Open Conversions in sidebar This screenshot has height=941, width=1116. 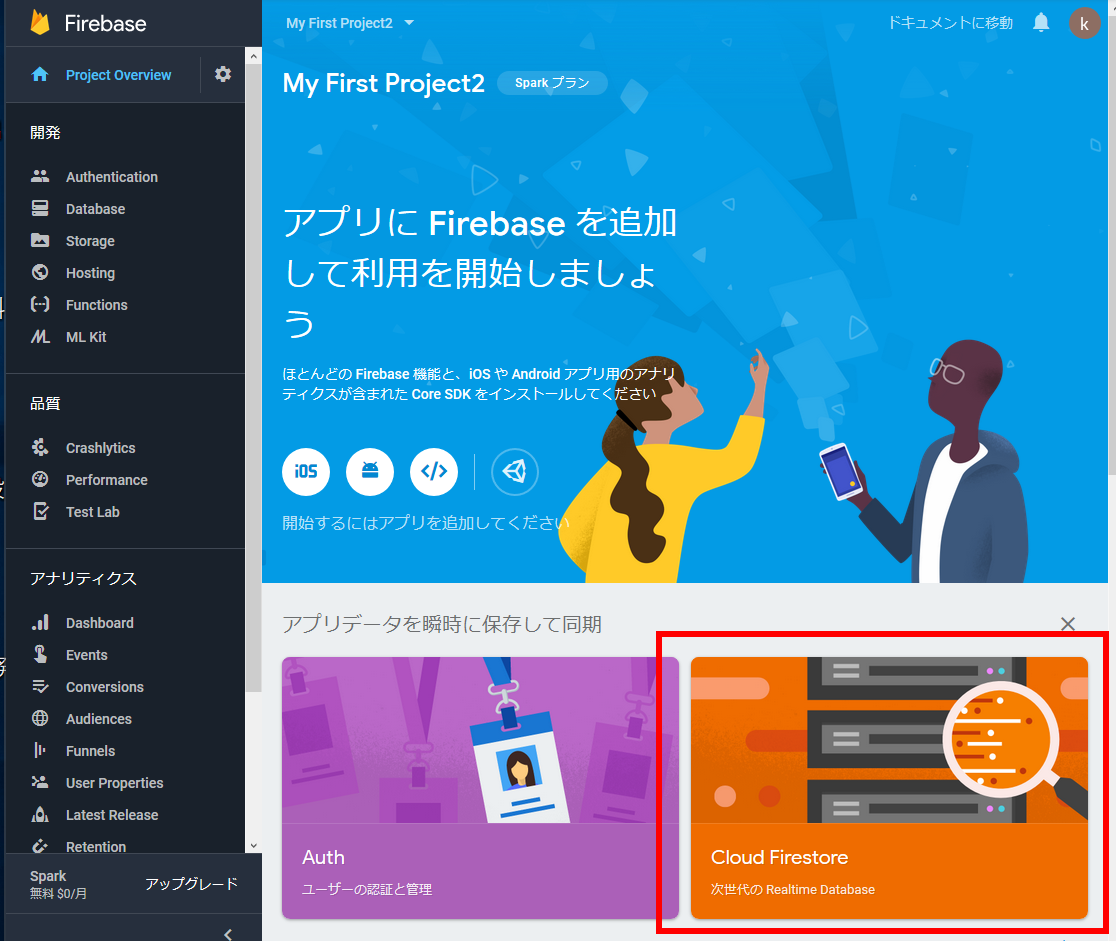(105, 687)
